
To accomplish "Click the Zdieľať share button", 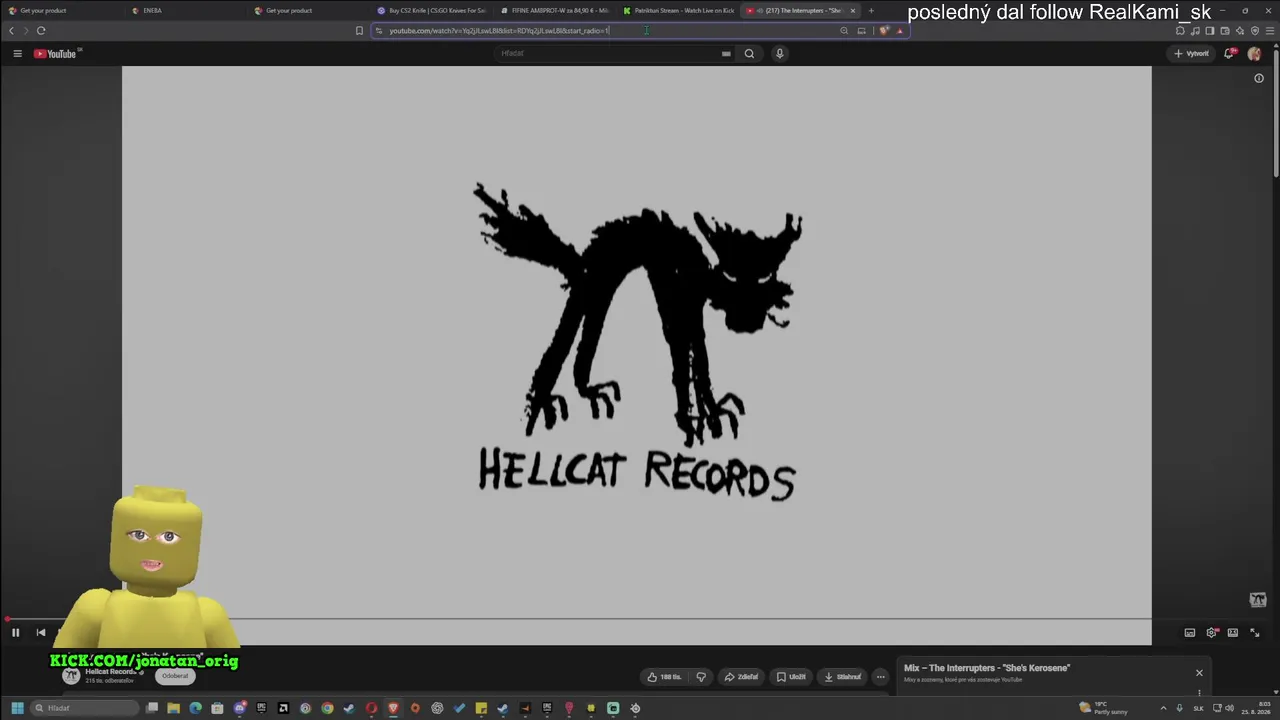I will [741, 677].
